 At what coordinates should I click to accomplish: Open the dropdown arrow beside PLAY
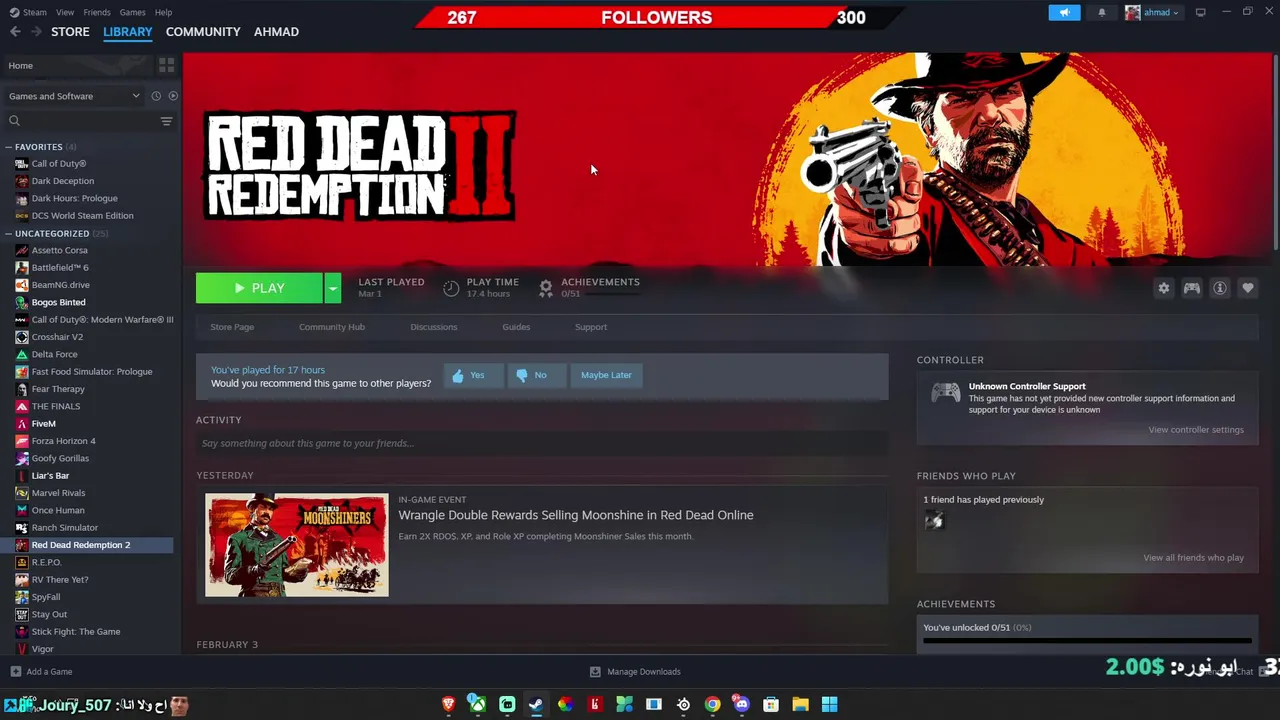coord(333,288)
